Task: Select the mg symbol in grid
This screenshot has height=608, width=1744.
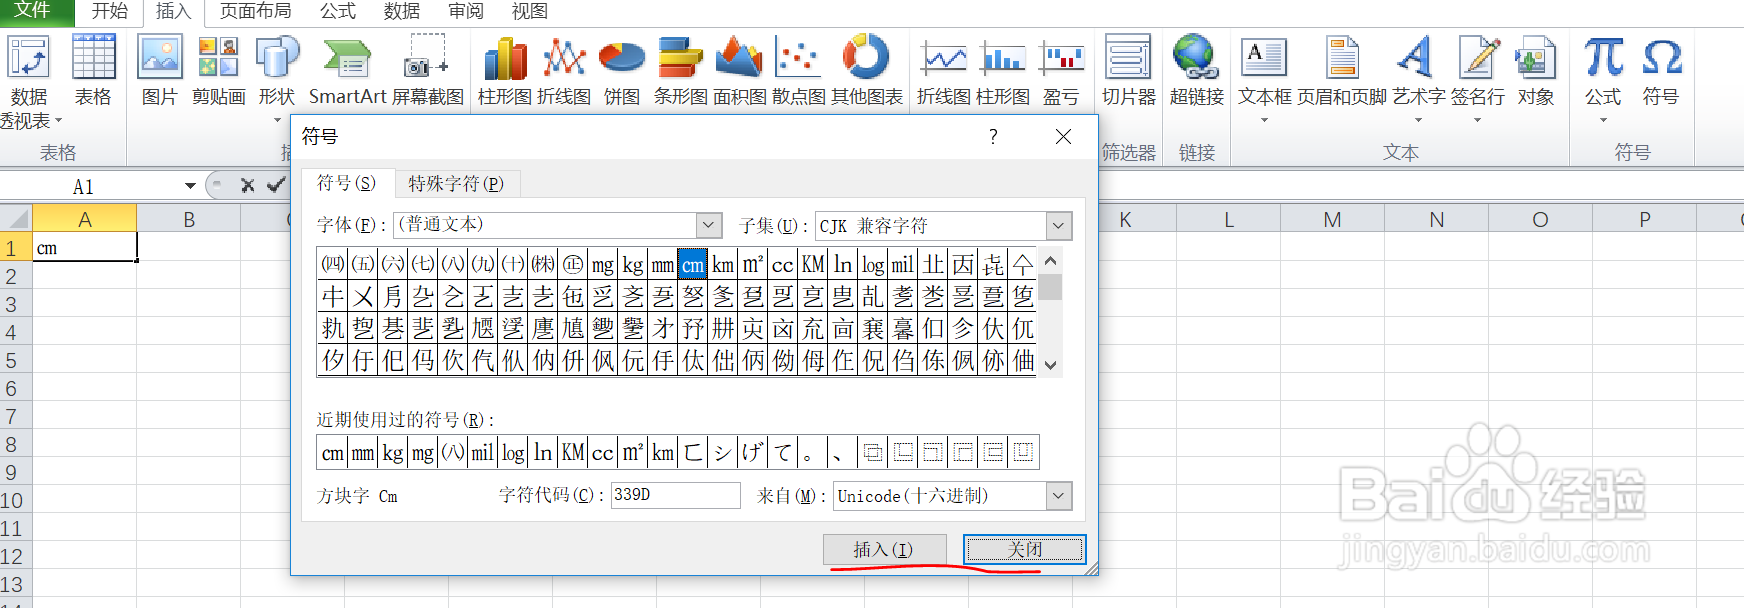Action: click(x=603, y=264)
